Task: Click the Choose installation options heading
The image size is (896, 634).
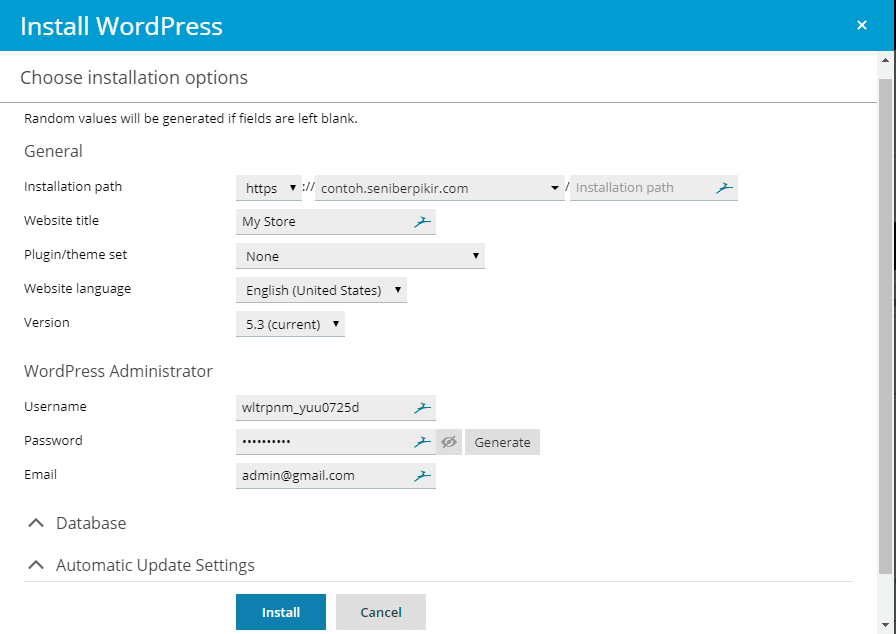Action: coord(134,77)
